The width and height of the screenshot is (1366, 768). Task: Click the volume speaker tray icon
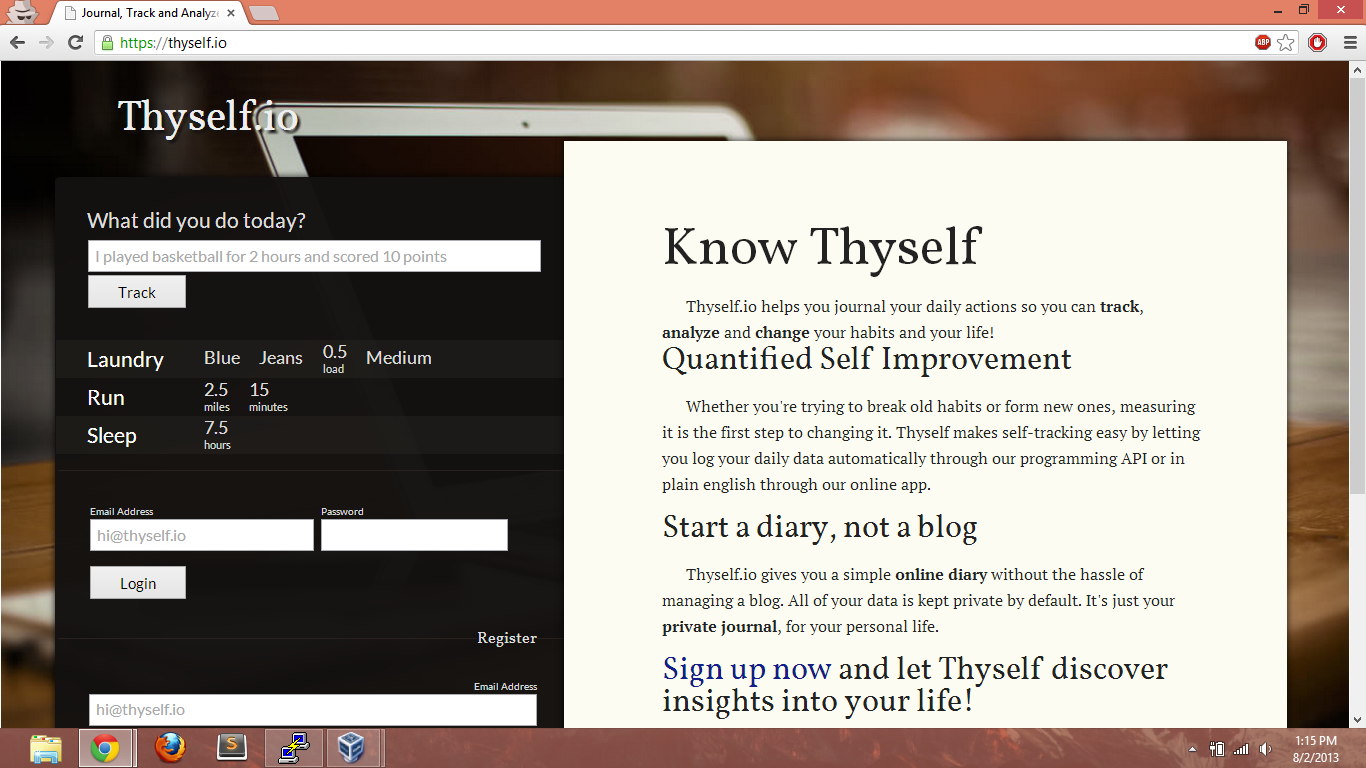[x=1265, y=749]
